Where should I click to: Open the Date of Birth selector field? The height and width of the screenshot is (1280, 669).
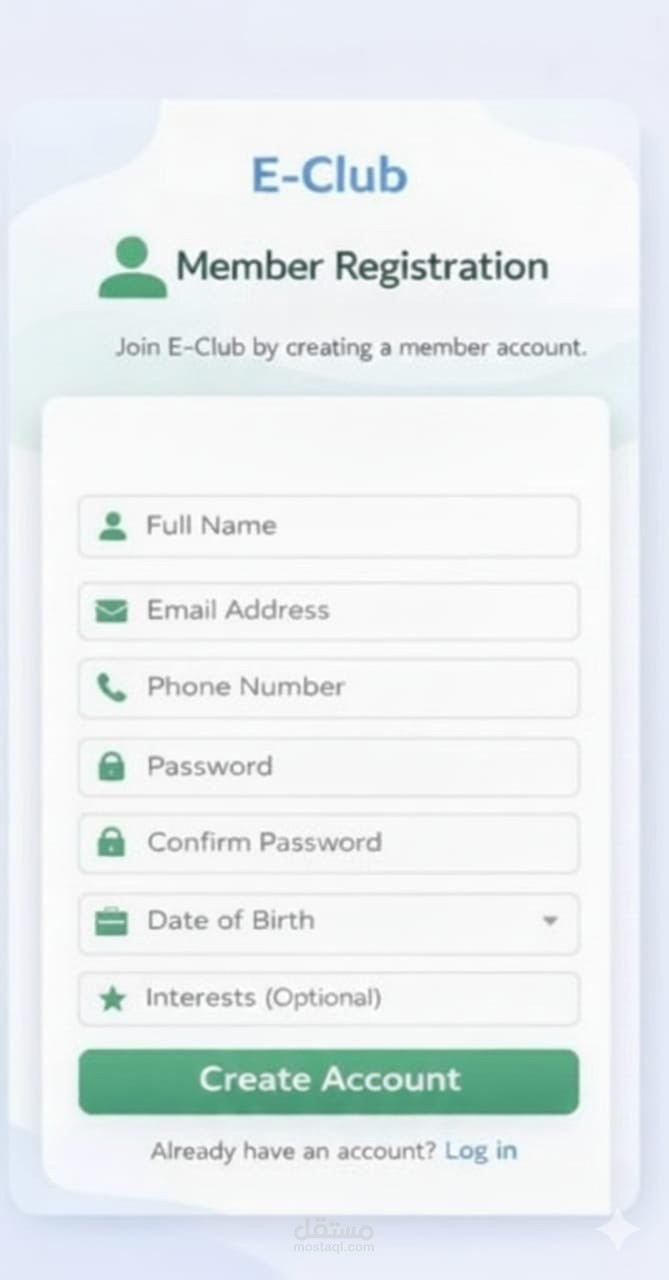click(x=329, y=922)
